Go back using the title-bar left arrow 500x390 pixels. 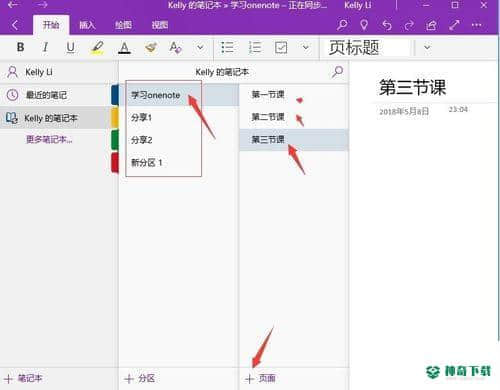13,5
